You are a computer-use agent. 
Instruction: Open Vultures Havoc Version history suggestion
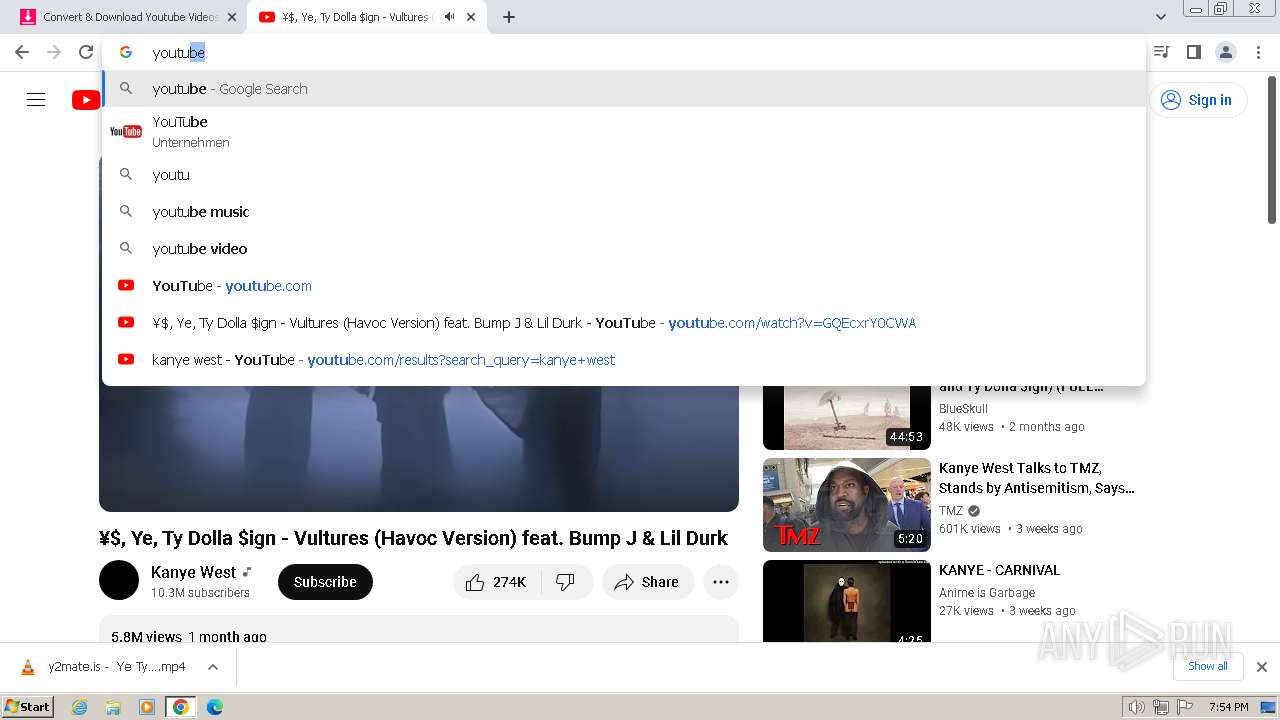pos(624,323)
